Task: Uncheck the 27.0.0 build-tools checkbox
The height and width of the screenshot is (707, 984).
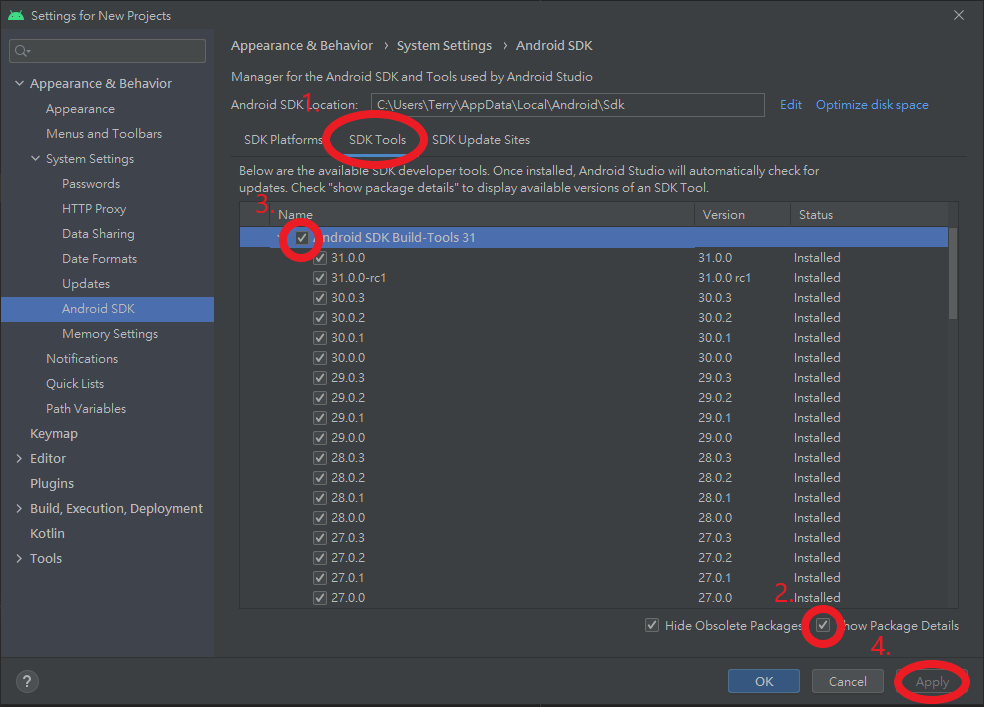Action: coord(320,598)
